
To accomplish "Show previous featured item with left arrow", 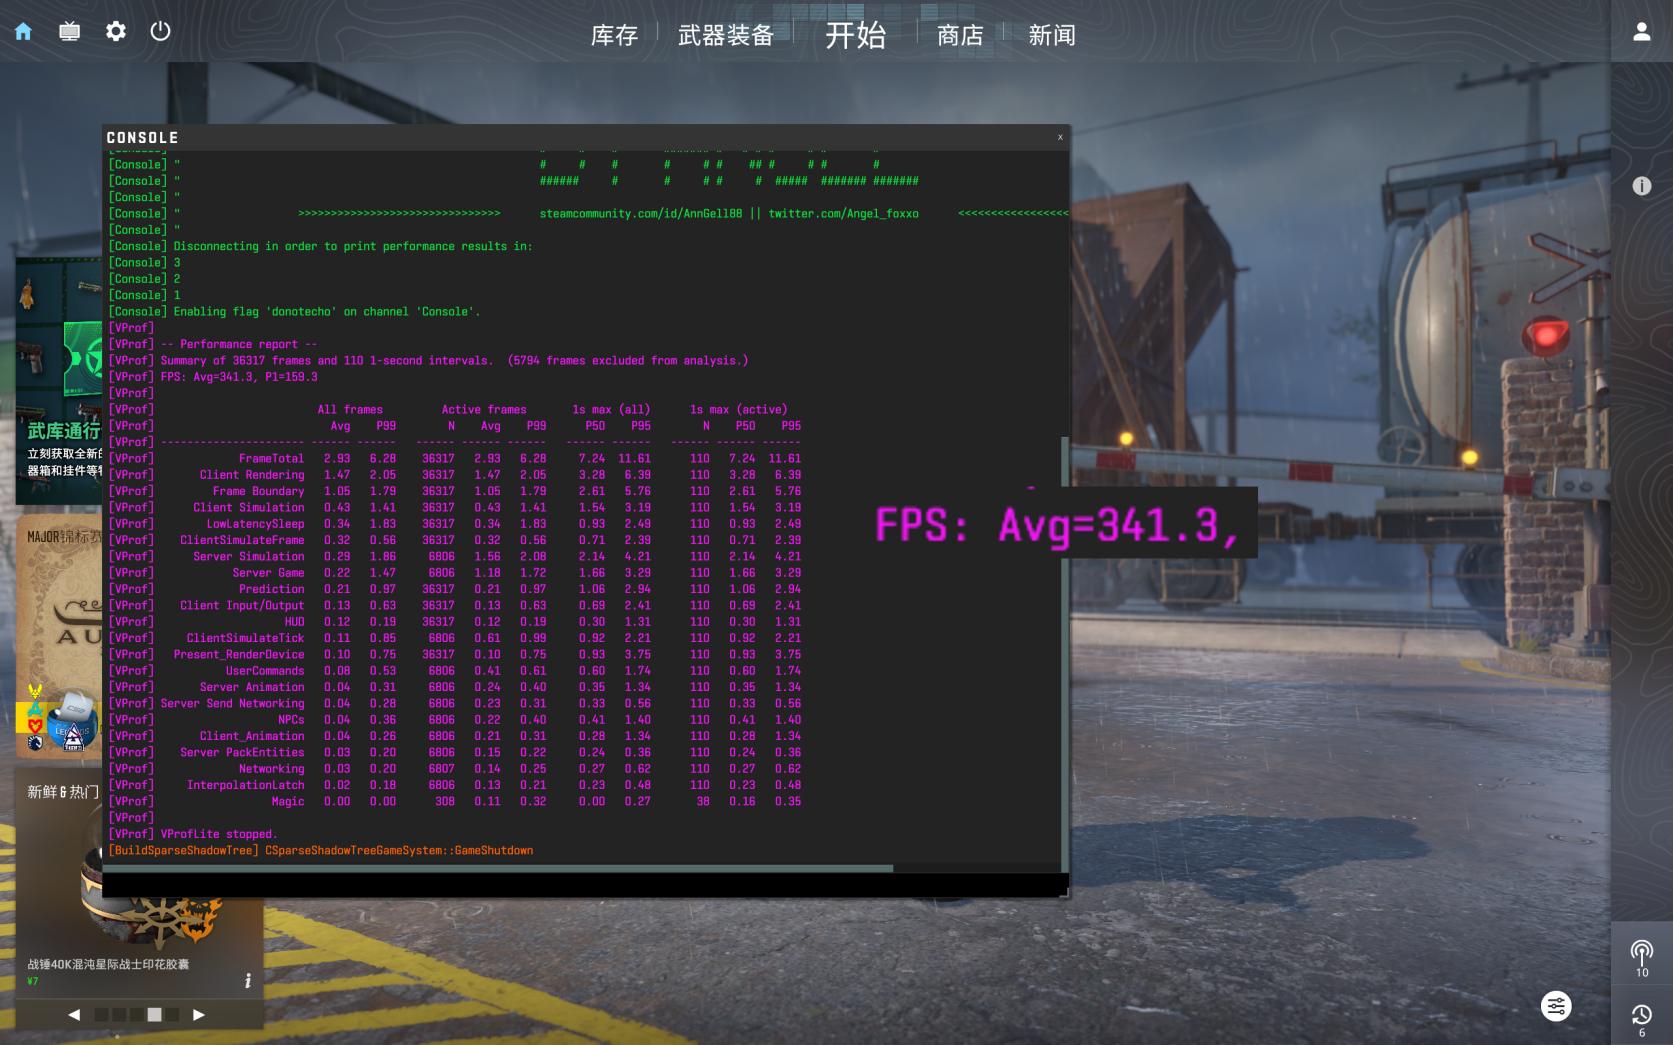I will point(74,1014).
